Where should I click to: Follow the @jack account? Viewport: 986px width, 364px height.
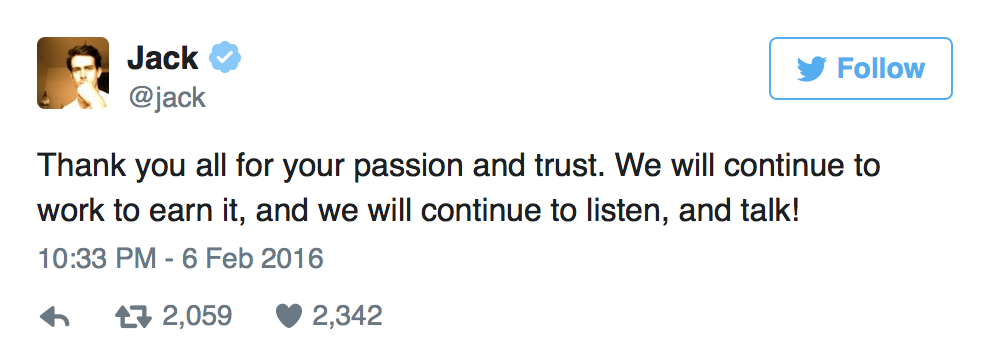coord(860,69)
